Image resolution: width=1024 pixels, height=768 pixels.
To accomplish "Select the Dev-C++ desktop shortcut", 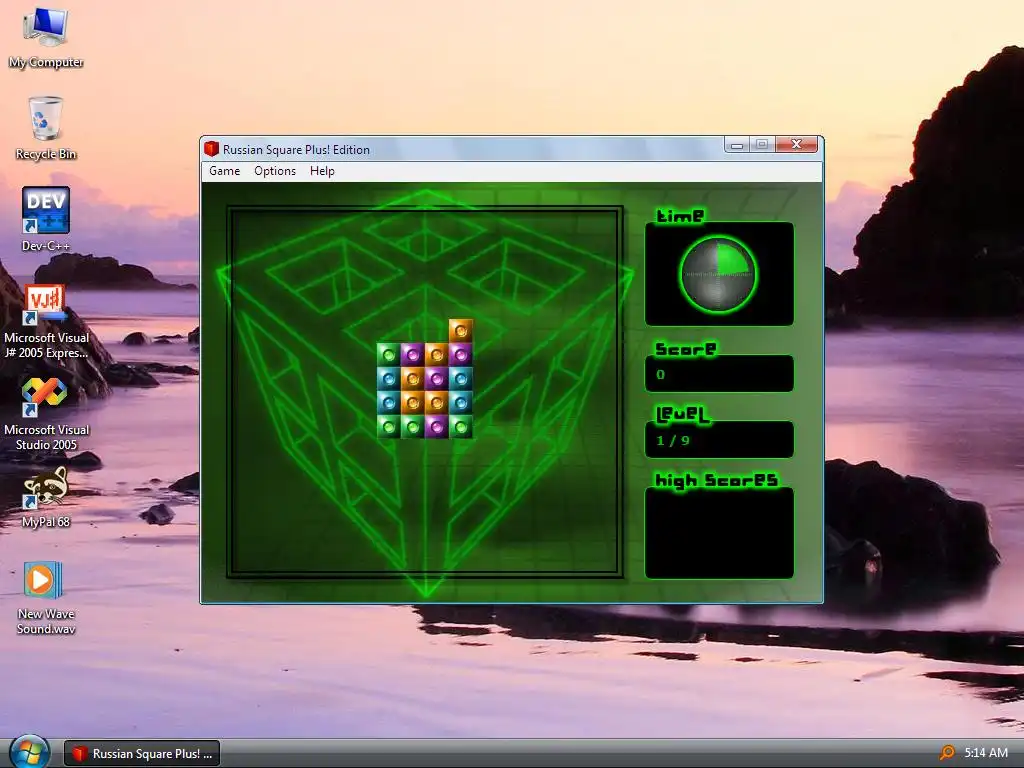I will point(46,219).
